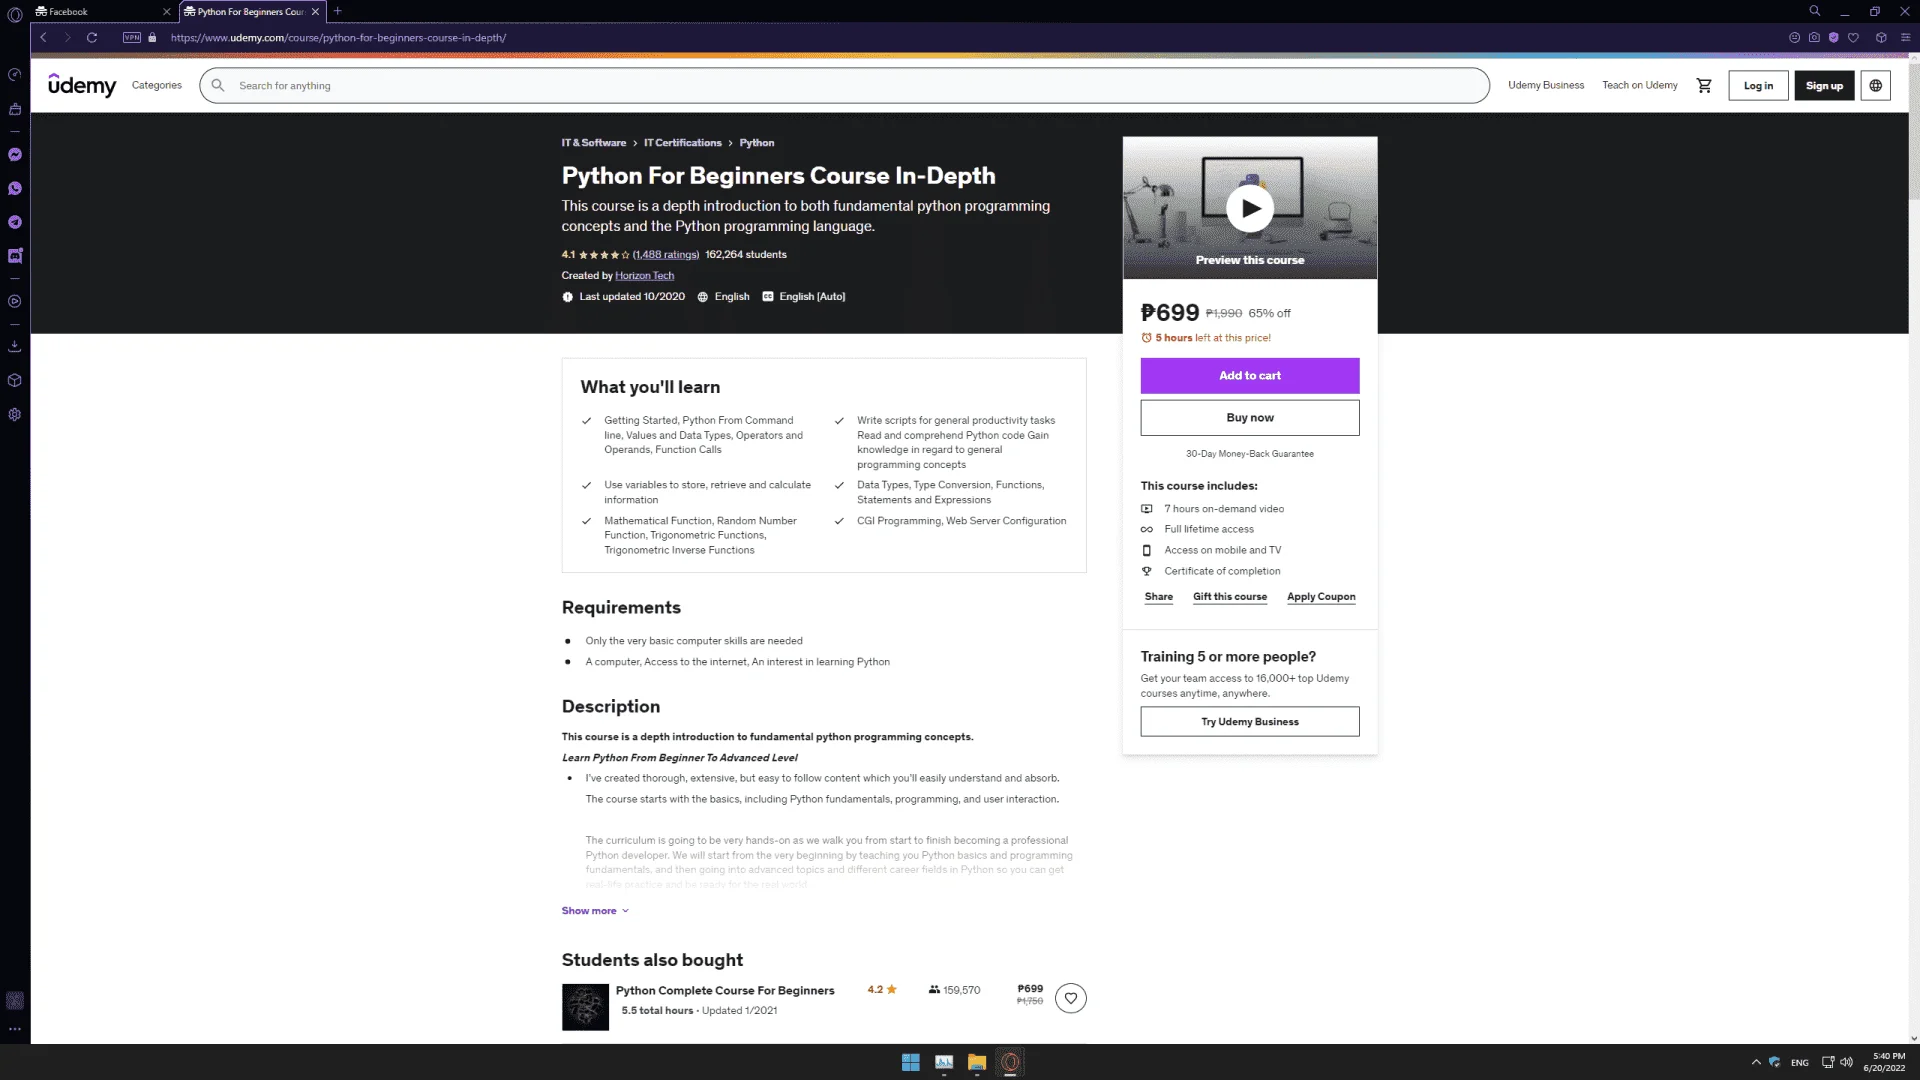Open the ad blocker shield icon
The height and width of the screenshot is (1080, 1920).
click(x=1833, y=38)
